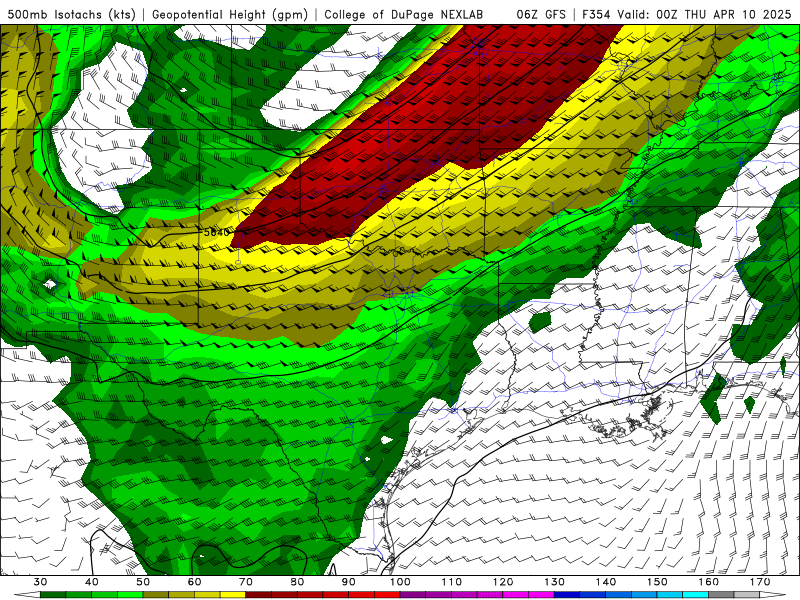Click the legend value '50'
This screenshot has height=600, width=800.
coord(143,582)
